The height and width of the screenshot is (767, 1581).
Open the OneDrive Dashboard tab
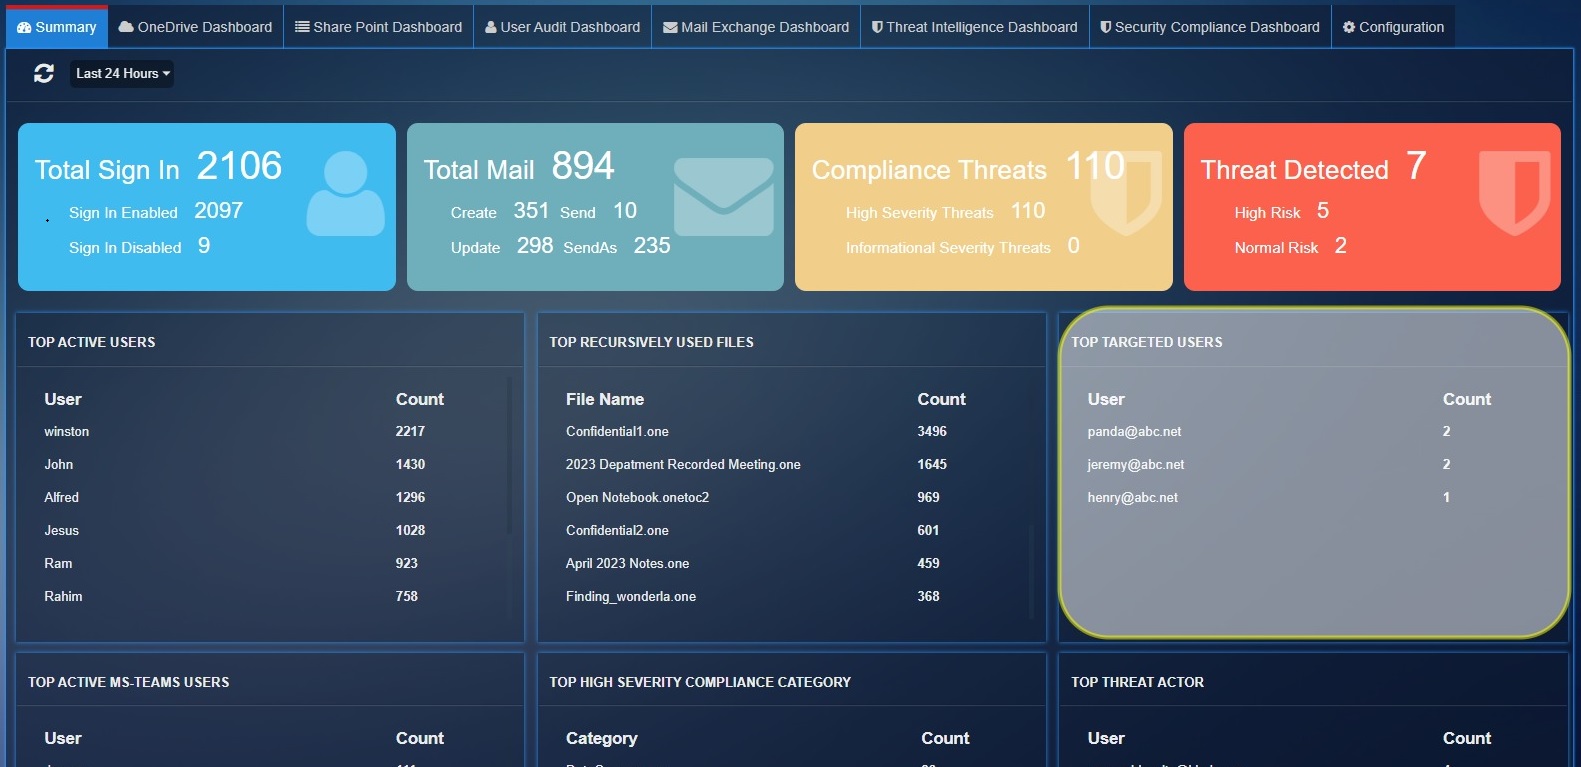pyautogui.click(x=195, y=27)
